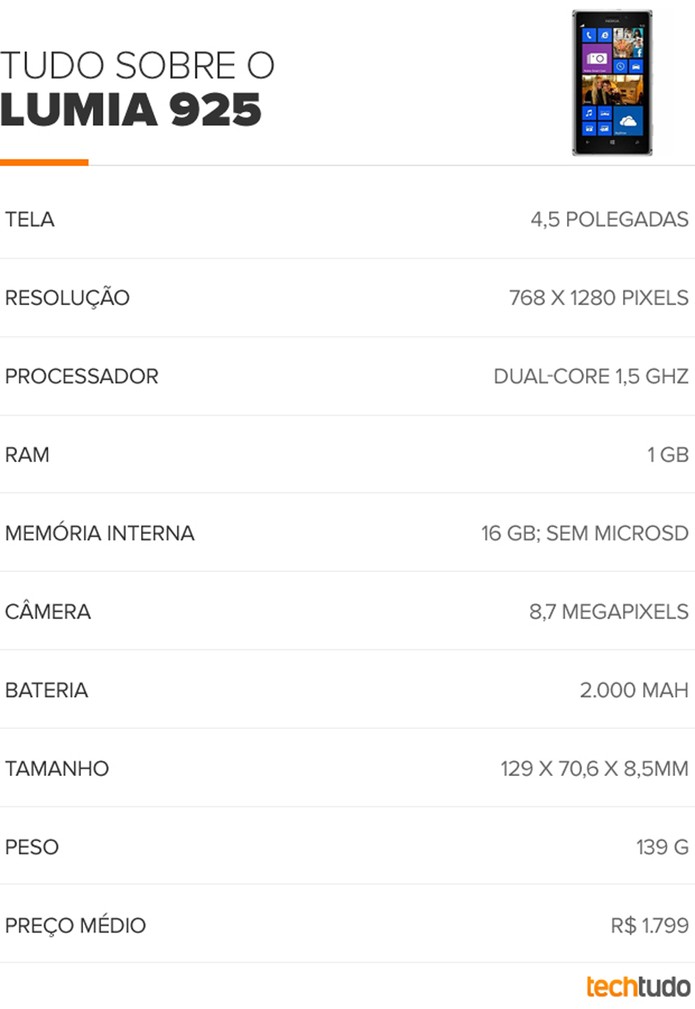
Task: Click the RAM row label
Action: (x=27, y=455)
